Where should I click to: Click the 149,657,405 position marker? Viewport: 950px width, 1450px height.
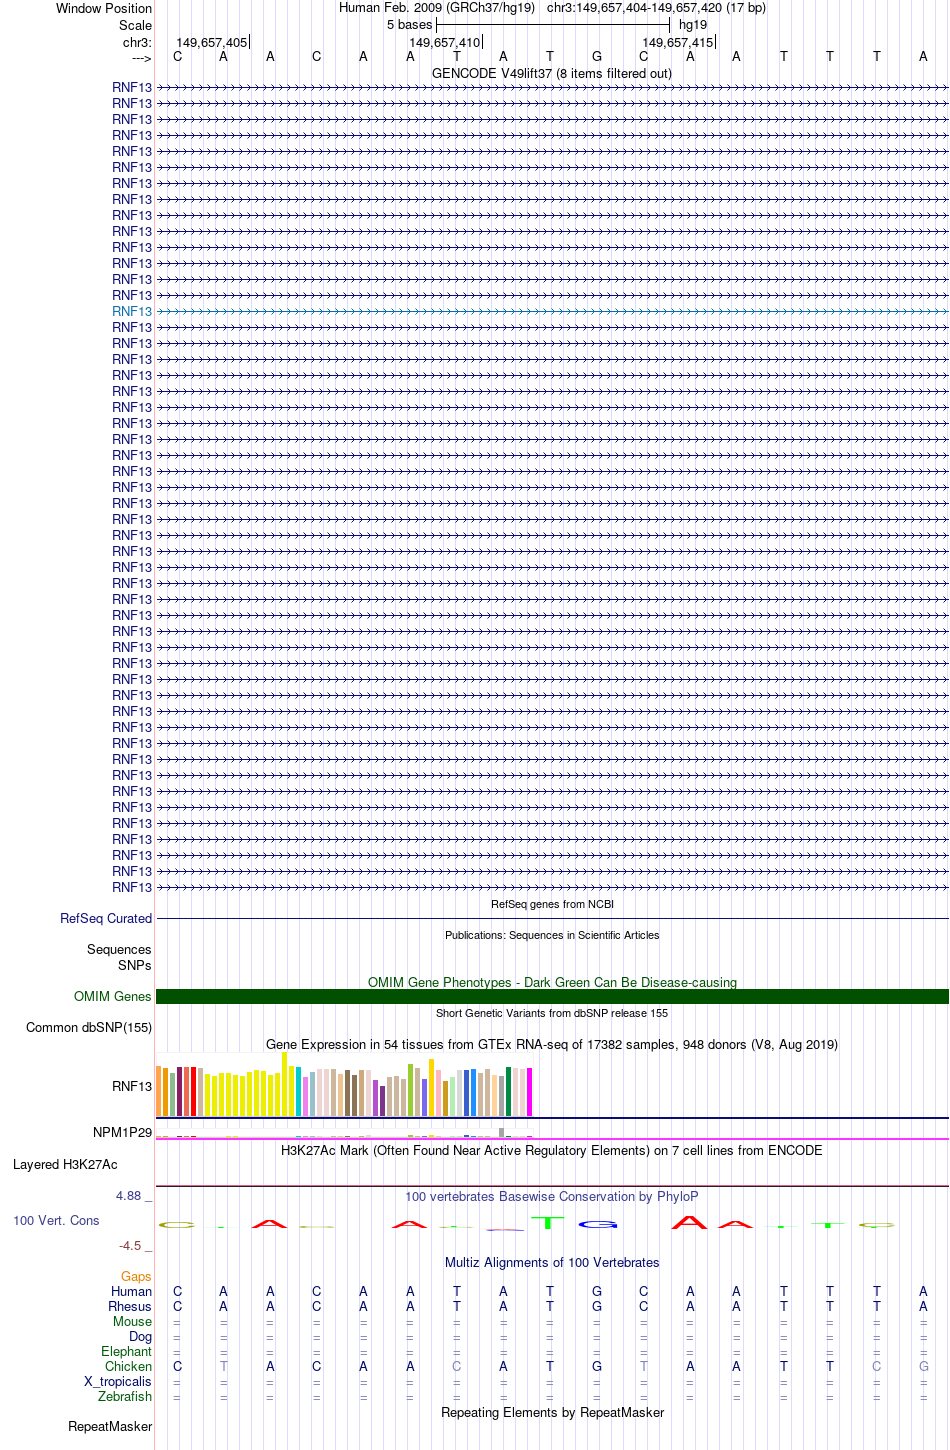click(x=211, y=42)
